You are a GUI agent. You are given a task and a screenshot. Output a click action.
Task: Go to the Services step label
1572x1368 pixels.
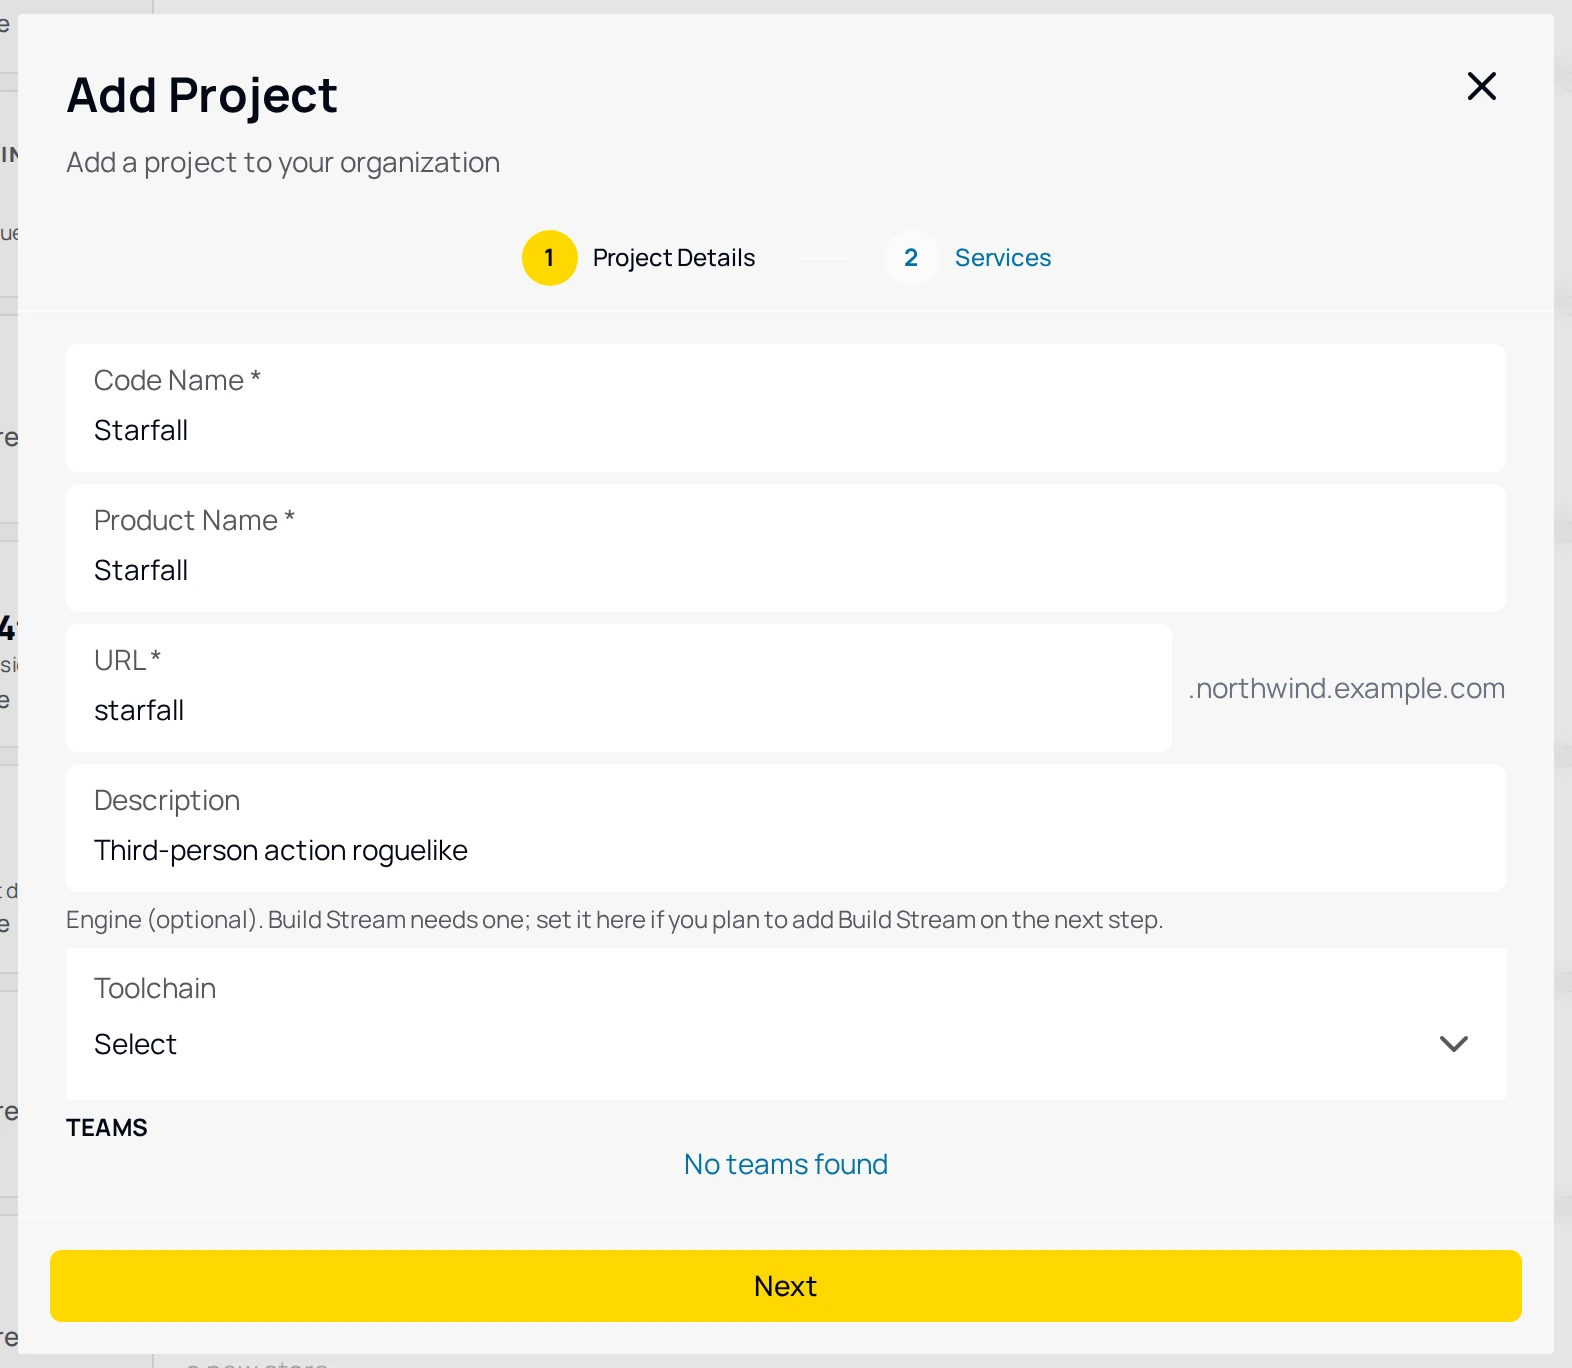click(x=1003, y=258)
